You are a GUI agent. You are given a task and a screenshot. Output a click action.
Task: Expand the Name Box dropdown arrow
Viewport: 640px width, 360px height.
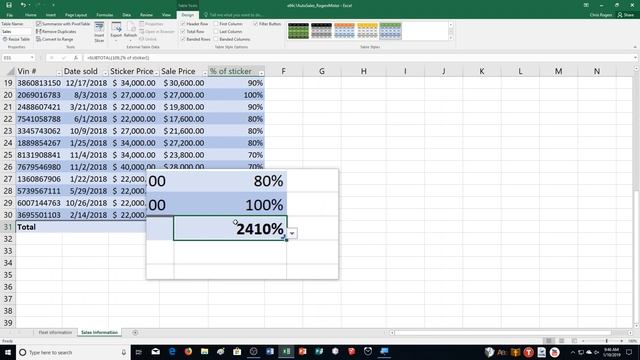[x=32, y=58]
